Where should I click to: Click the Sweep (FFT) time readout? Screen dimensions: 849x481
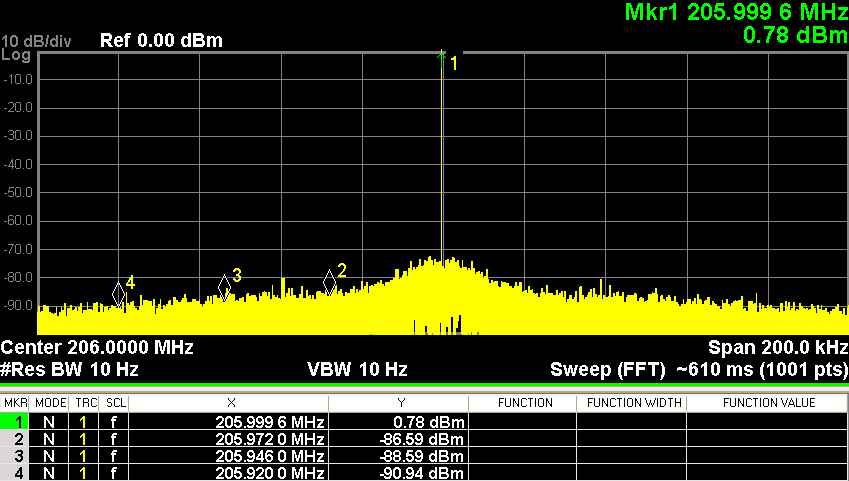click(698, 370)
